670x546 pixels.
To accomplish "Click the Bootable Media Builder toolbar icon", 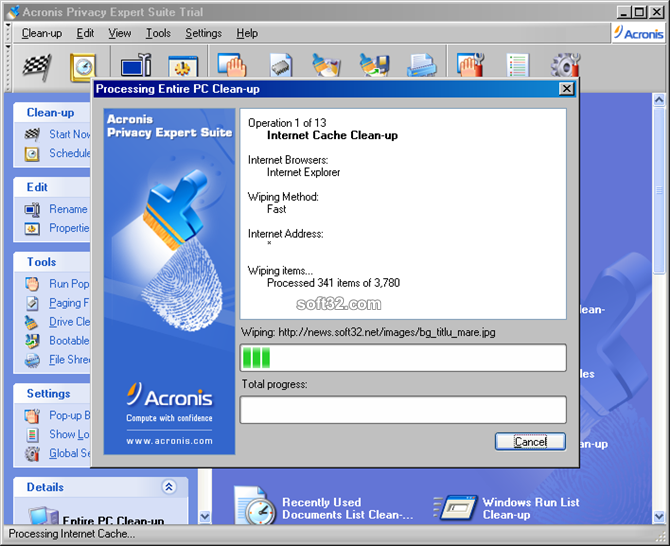I will (x=374, y=65).
